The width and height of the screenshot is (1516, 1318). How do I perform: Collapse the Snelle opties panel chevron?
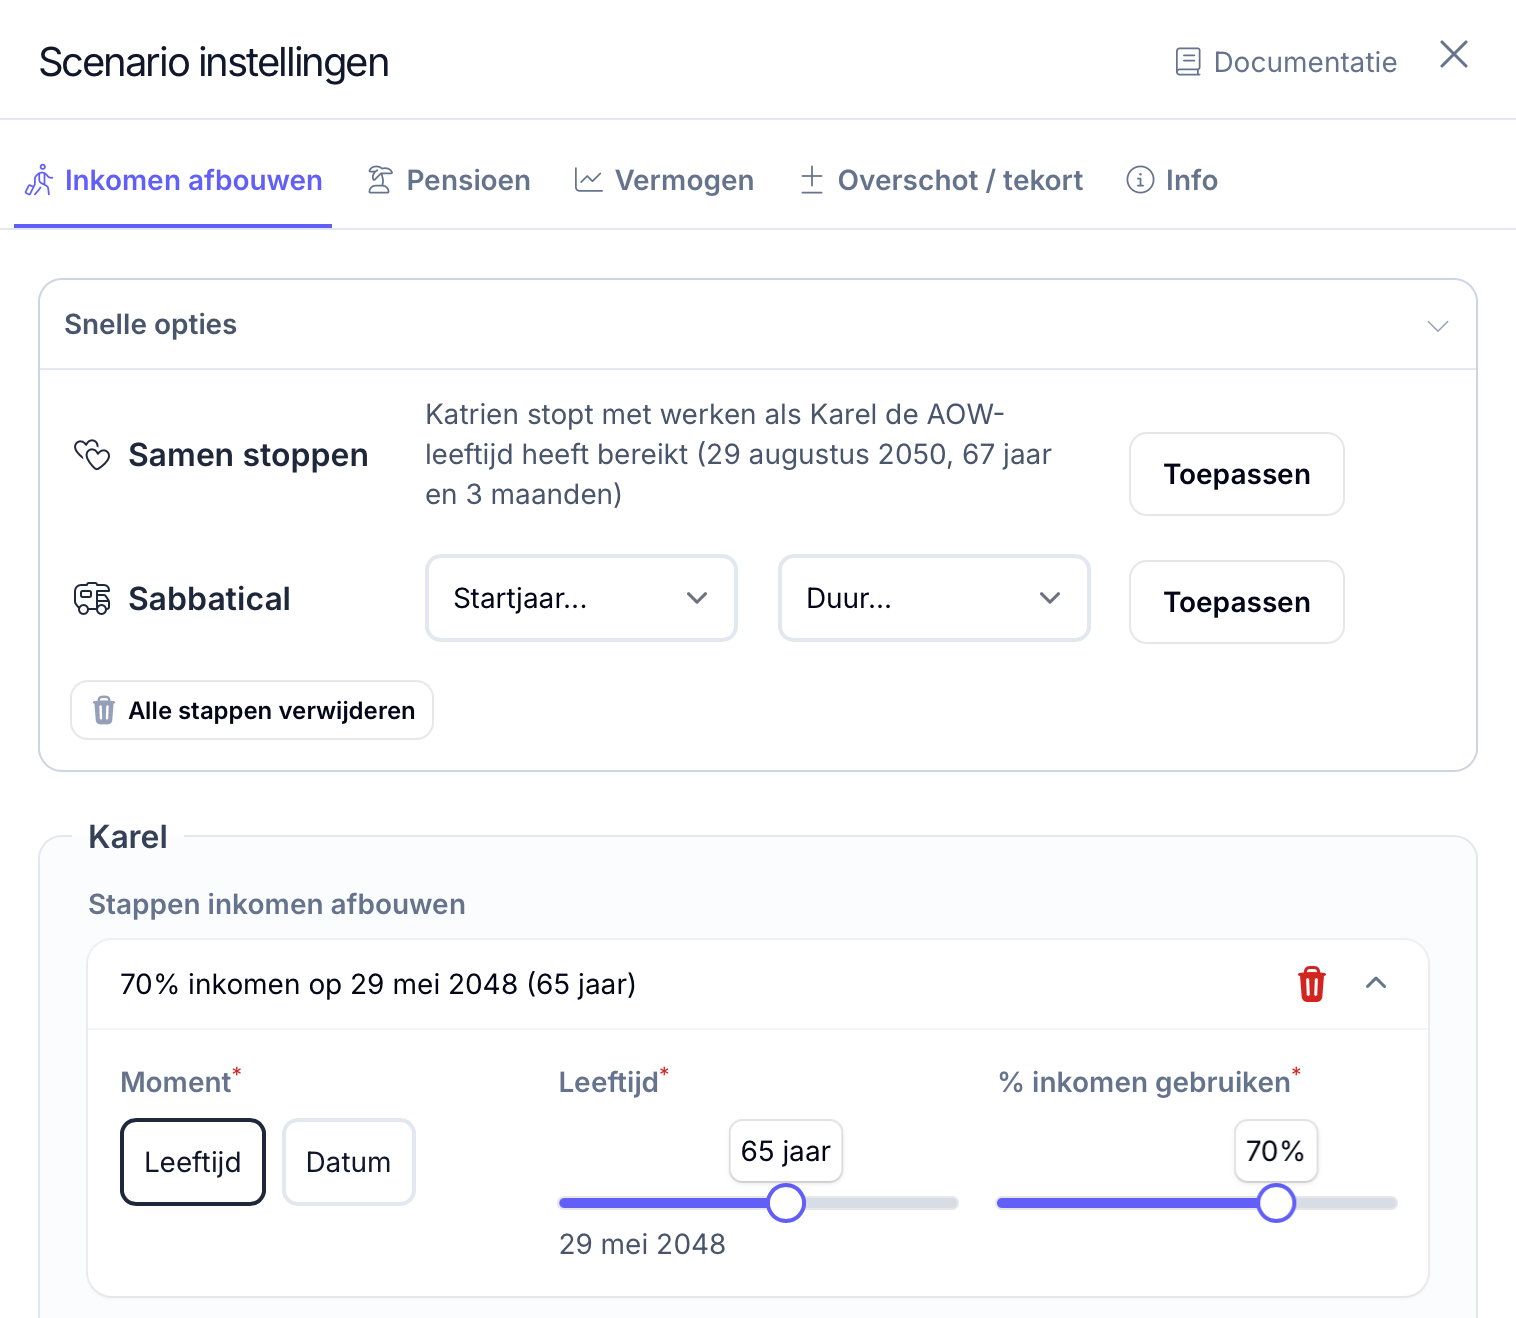coord(1438,326)
